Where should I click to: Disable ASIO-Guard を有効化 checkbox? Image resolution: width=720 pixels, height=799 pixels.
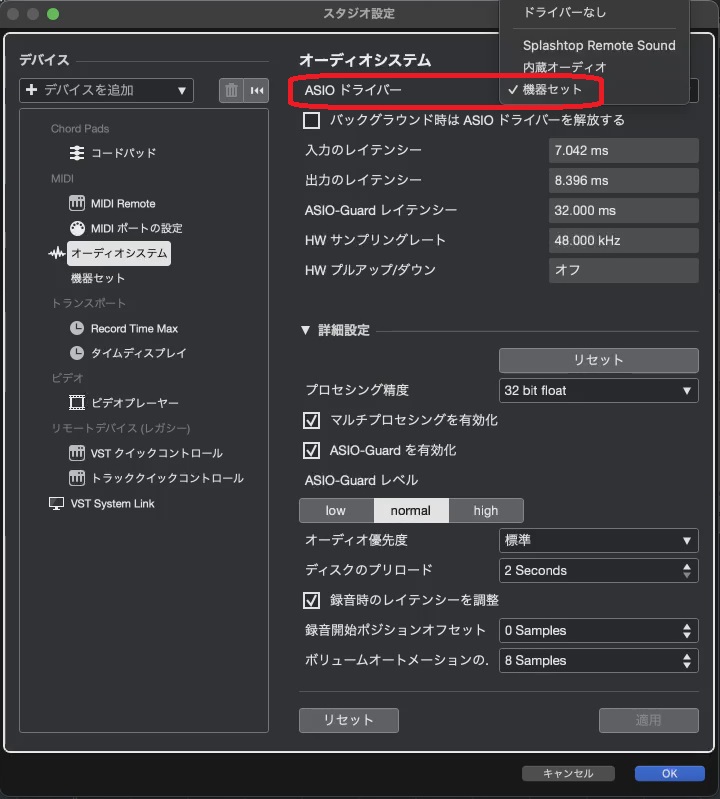(x=312, y=450)
